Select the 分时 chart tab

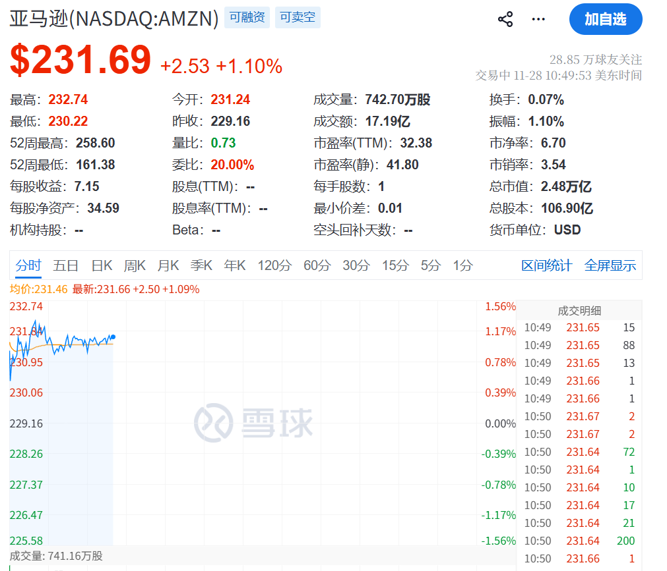click(28, 265)
